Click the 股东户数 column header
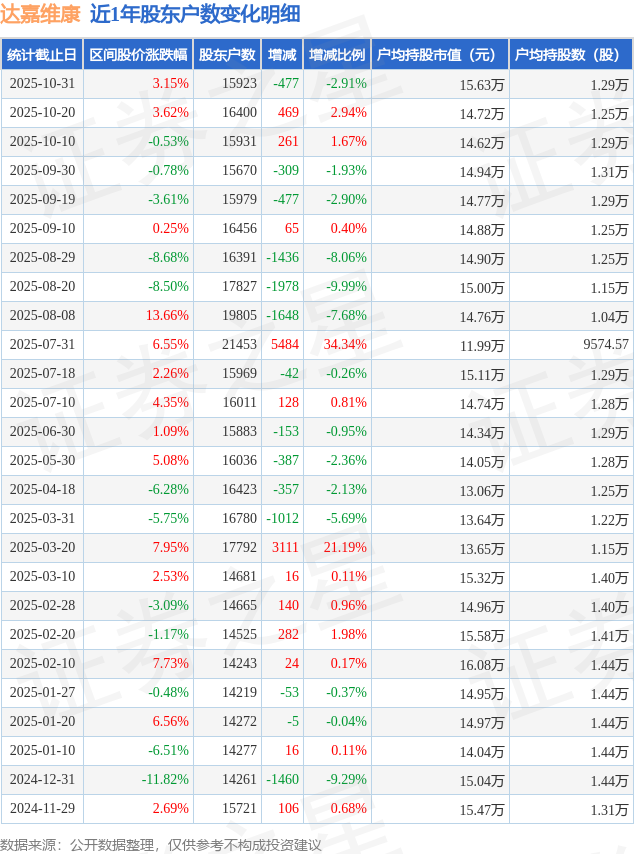Screen dimensions: 634x854 pyautogui.click(x=227, y=55)
